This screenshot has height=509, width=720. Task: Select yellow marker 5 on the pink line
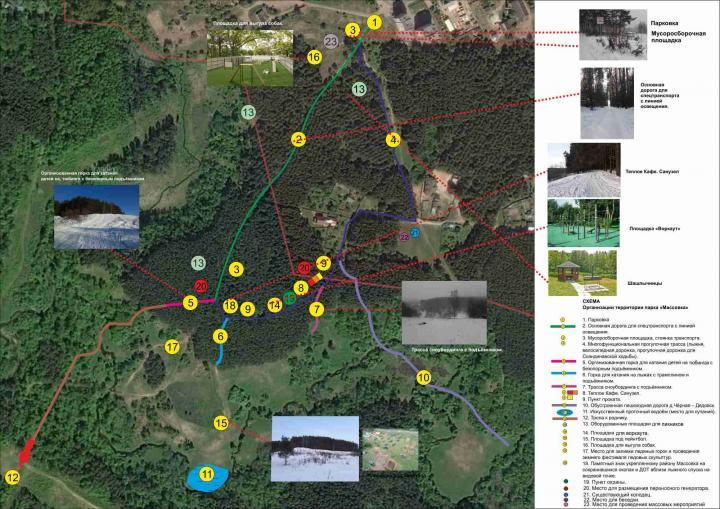tap(189, 303)
